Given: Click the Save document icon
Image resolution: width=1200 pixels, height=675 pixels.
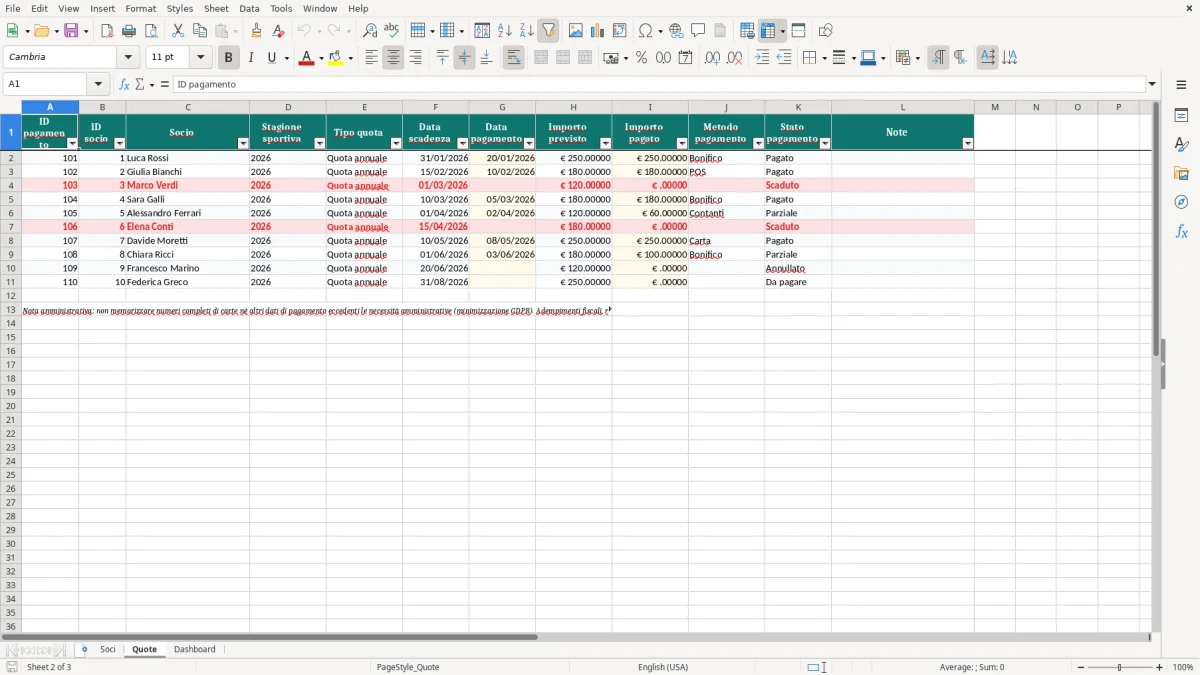Looking at the screenshot, I should click(x=71, y=31).
